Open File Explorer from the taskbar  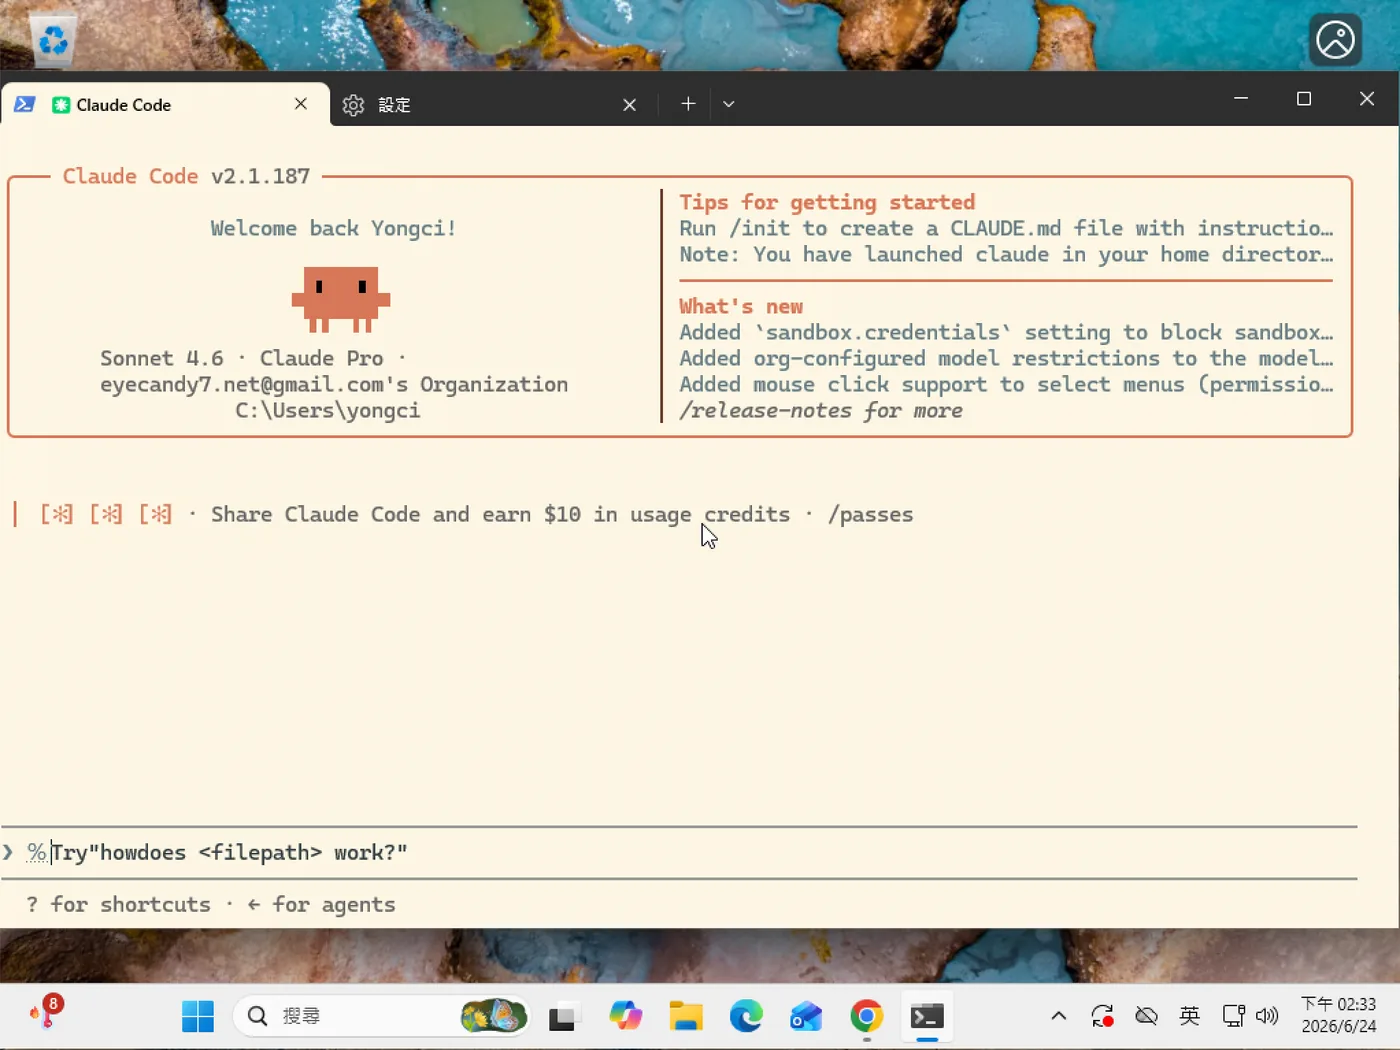coord(686,1016)
